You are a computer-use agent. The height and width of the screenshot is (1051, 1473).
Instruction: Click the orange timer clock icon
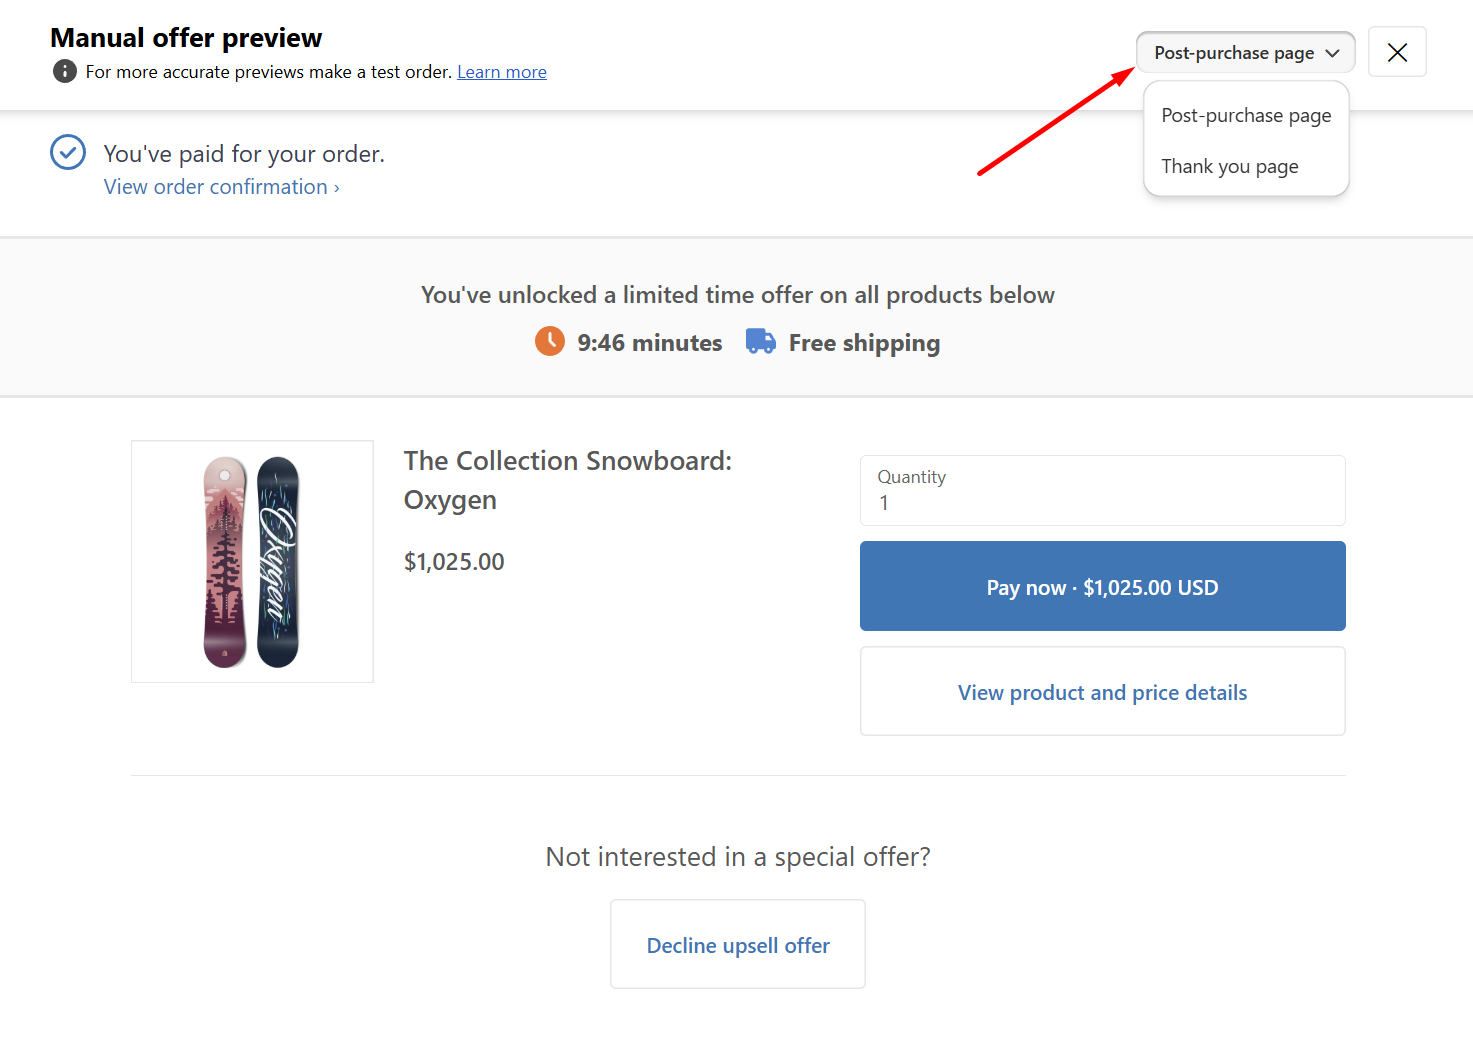550,342
